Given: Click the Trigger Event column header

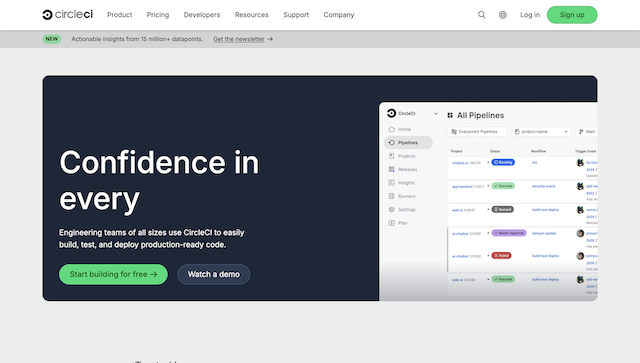Looking at the screenshot, I should click(586, 151).
